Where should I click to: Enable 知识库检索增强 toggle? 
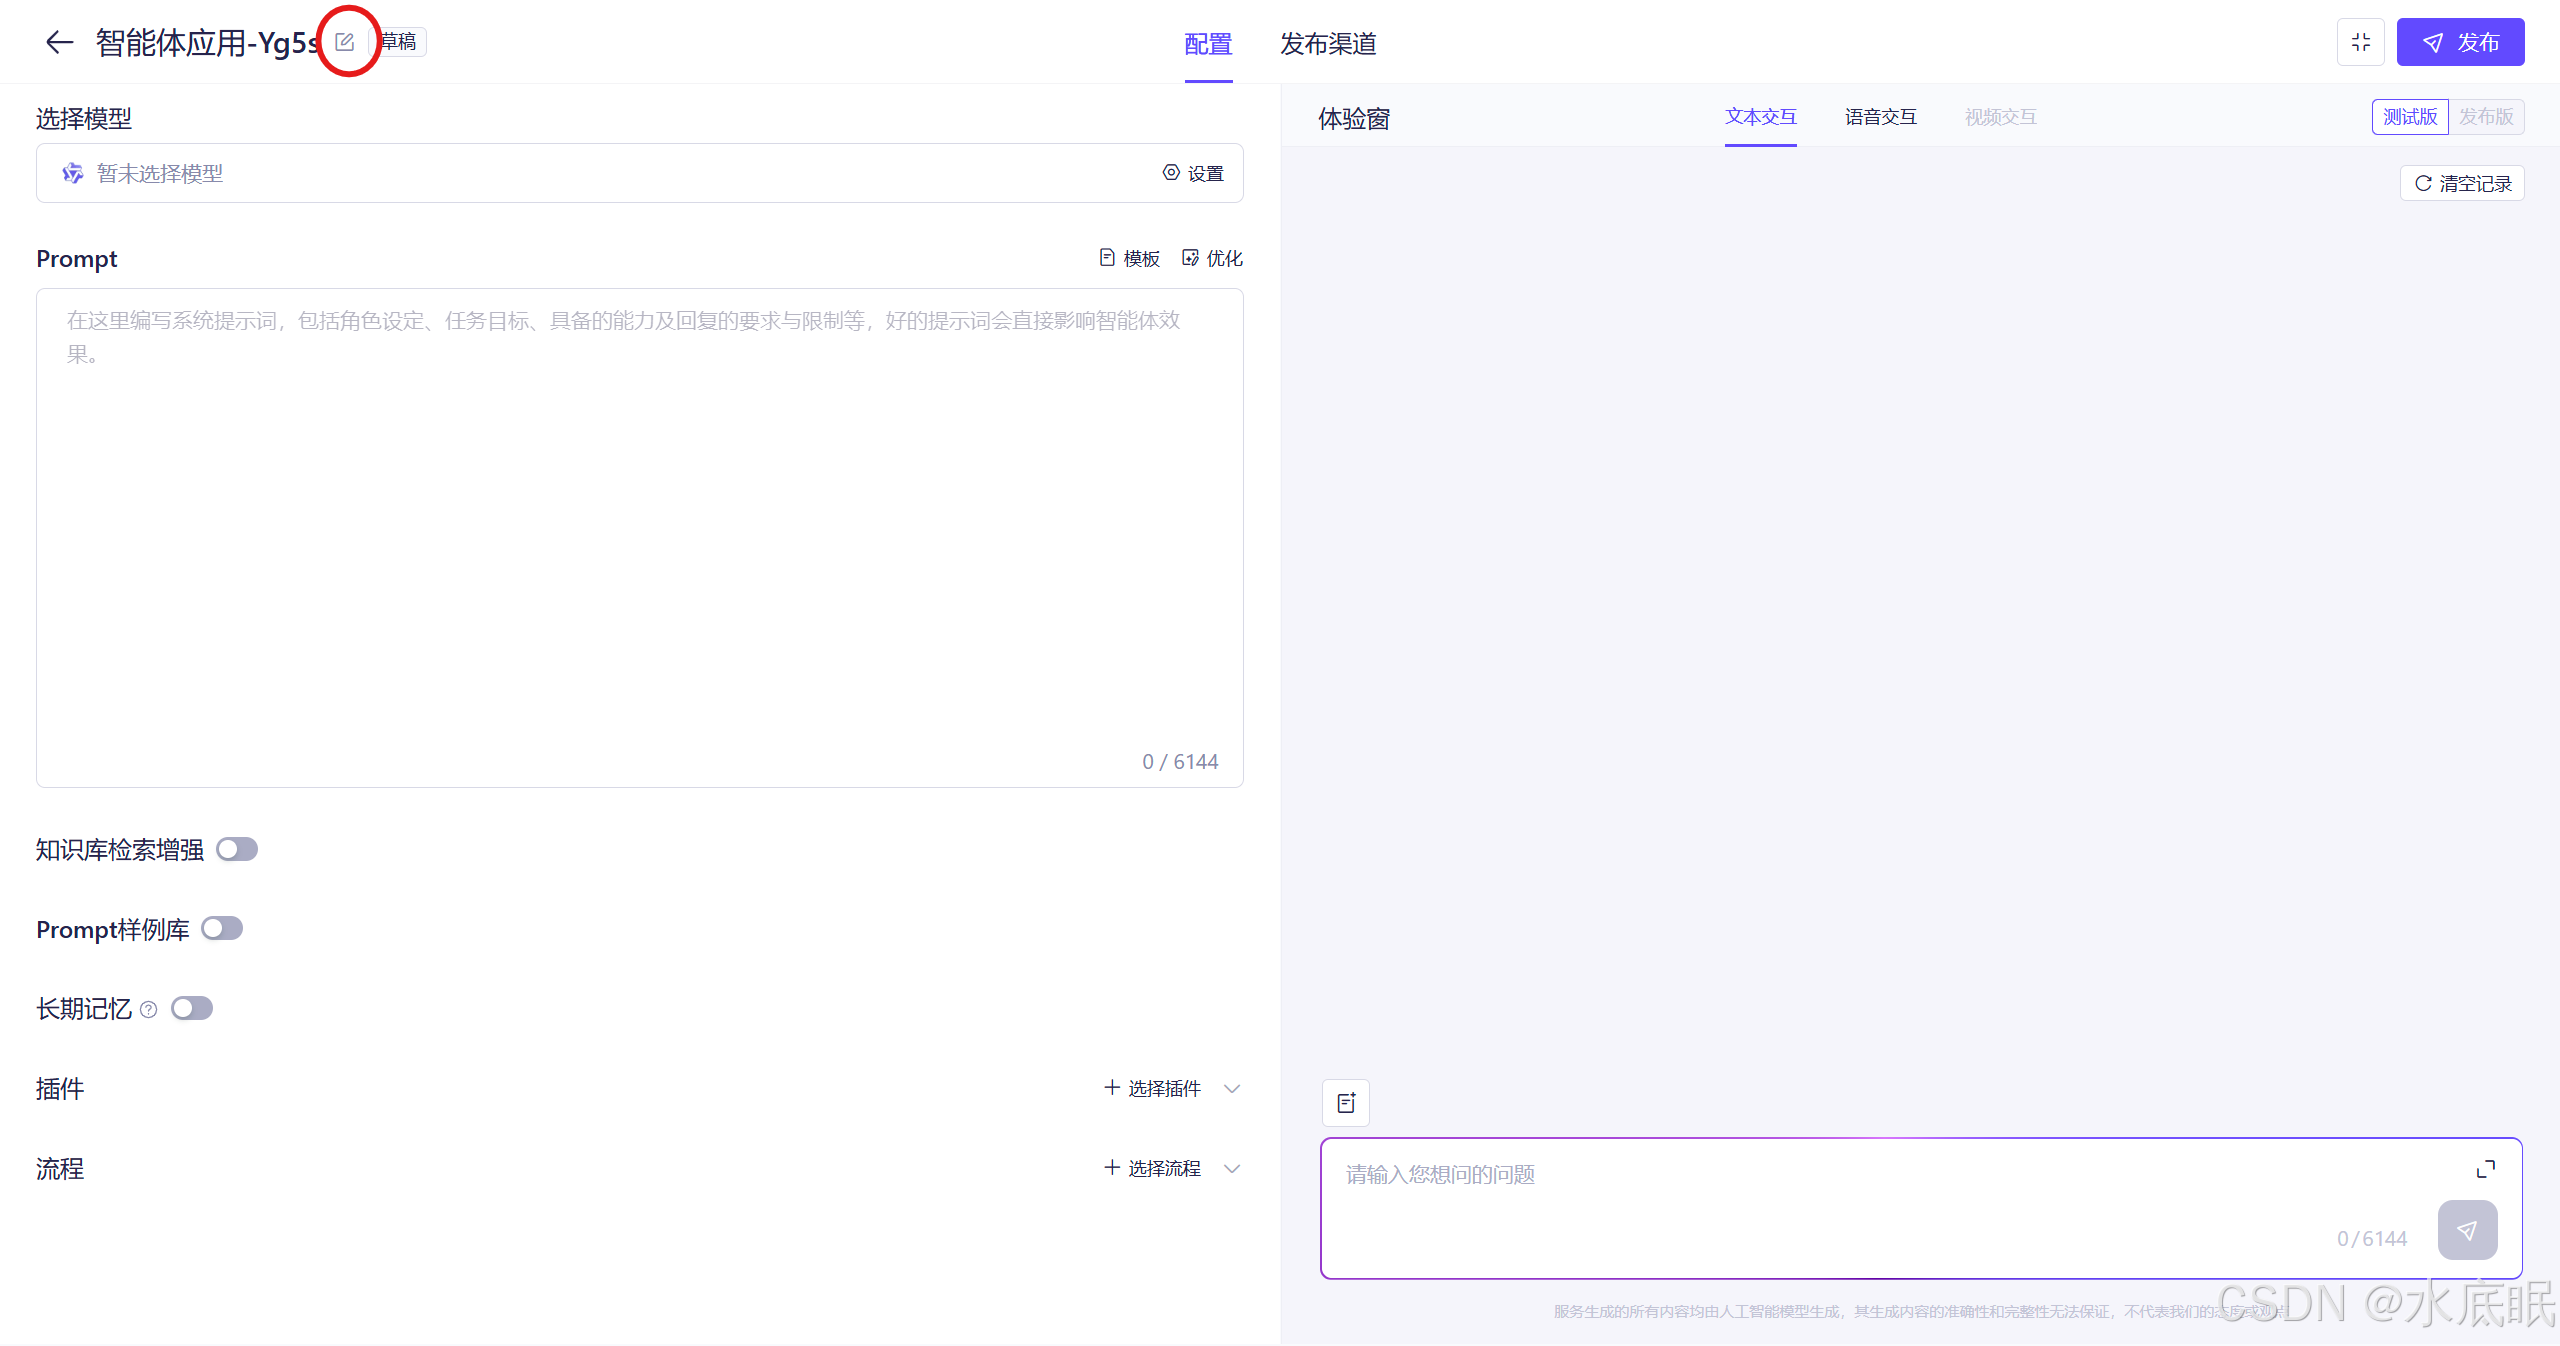237,849
